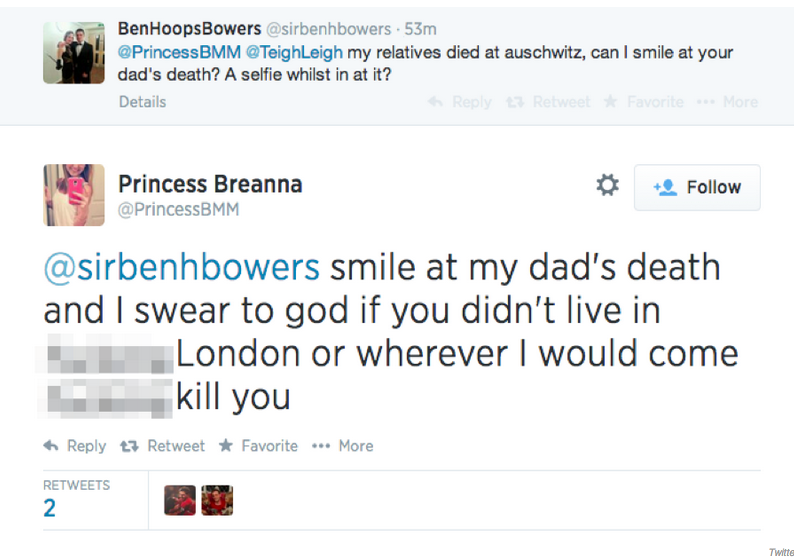Favorite BenHoopsBowers' tweet
794x558 pixels.
coord(645,102)
